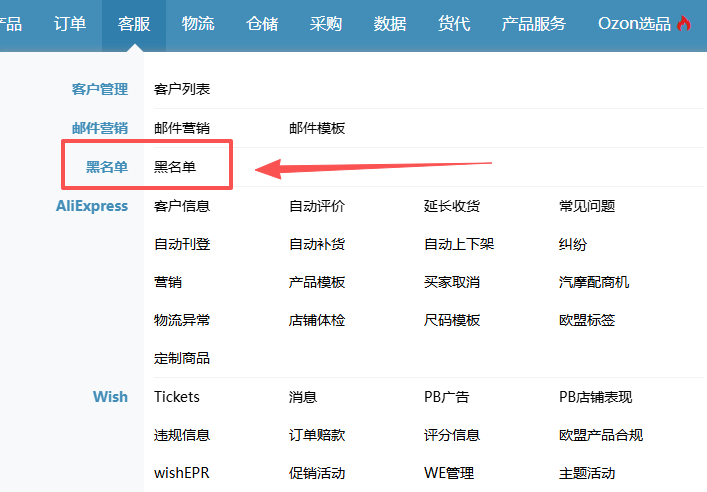
Task: Open the 客服 top menu tab
Action: pos(134,24)
